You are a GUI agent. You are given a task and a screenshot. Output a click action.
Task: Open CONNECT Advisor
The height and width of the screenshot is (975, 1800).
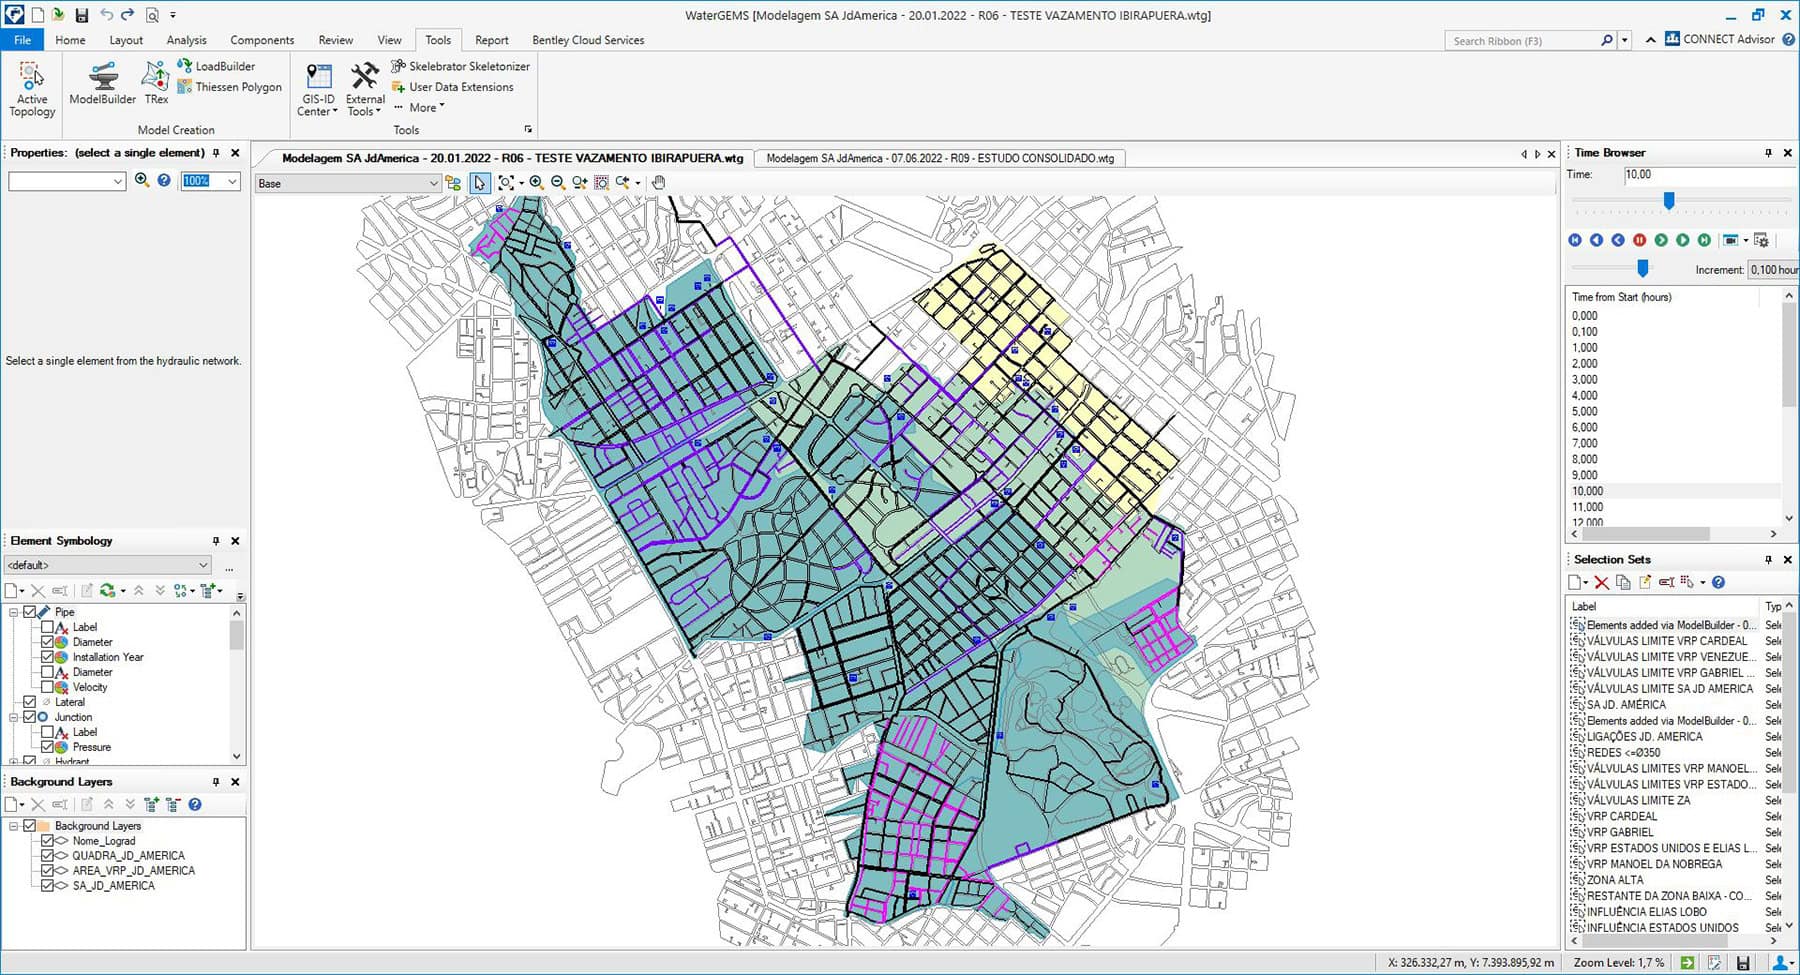1719,39
